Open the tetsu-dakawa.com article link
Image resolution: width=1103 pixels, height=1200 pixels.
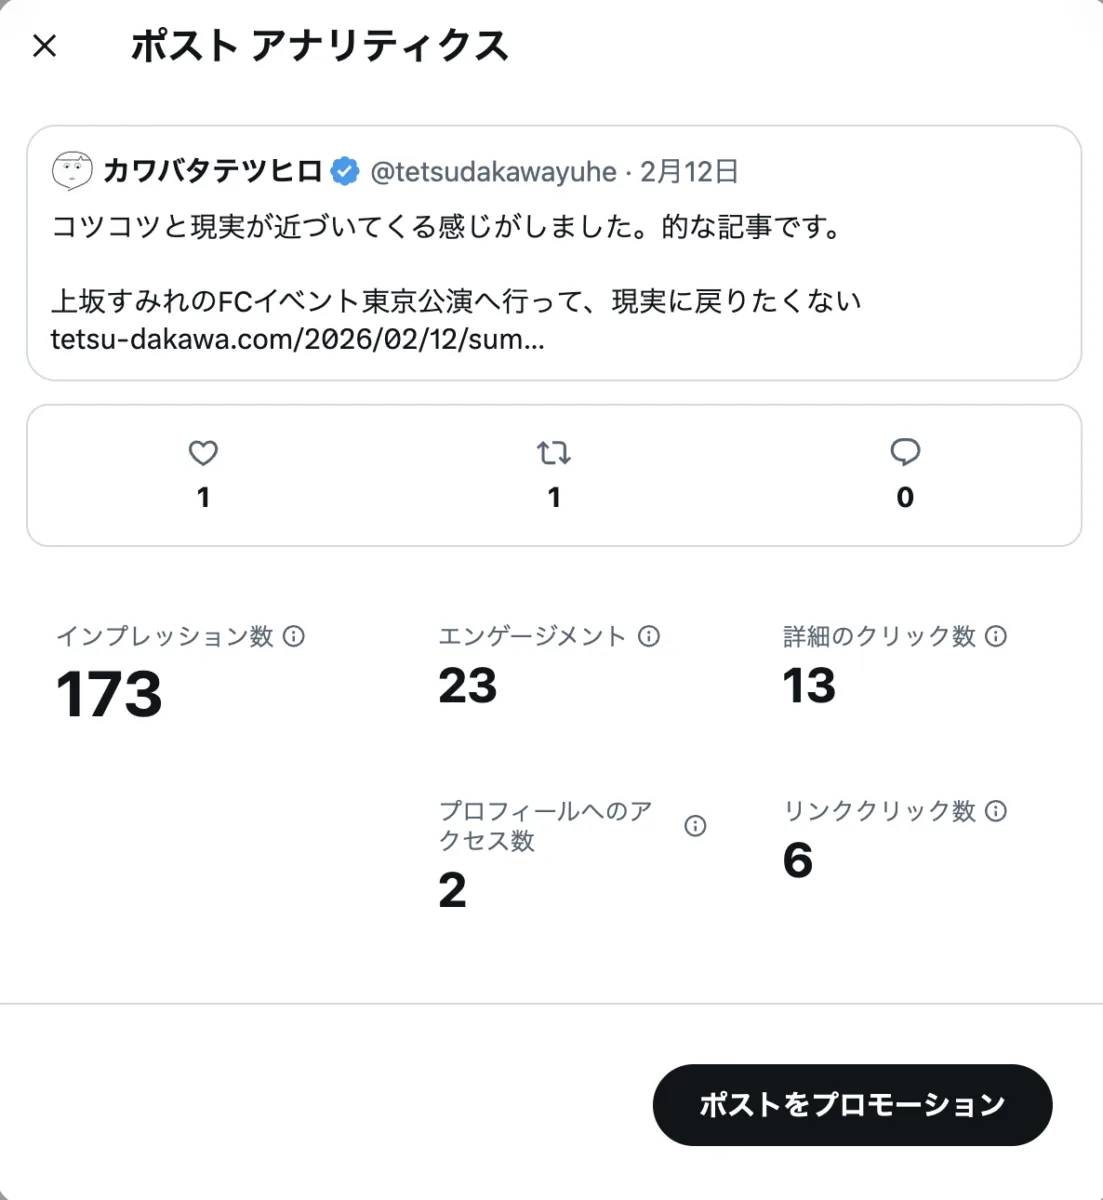point(297,340)
